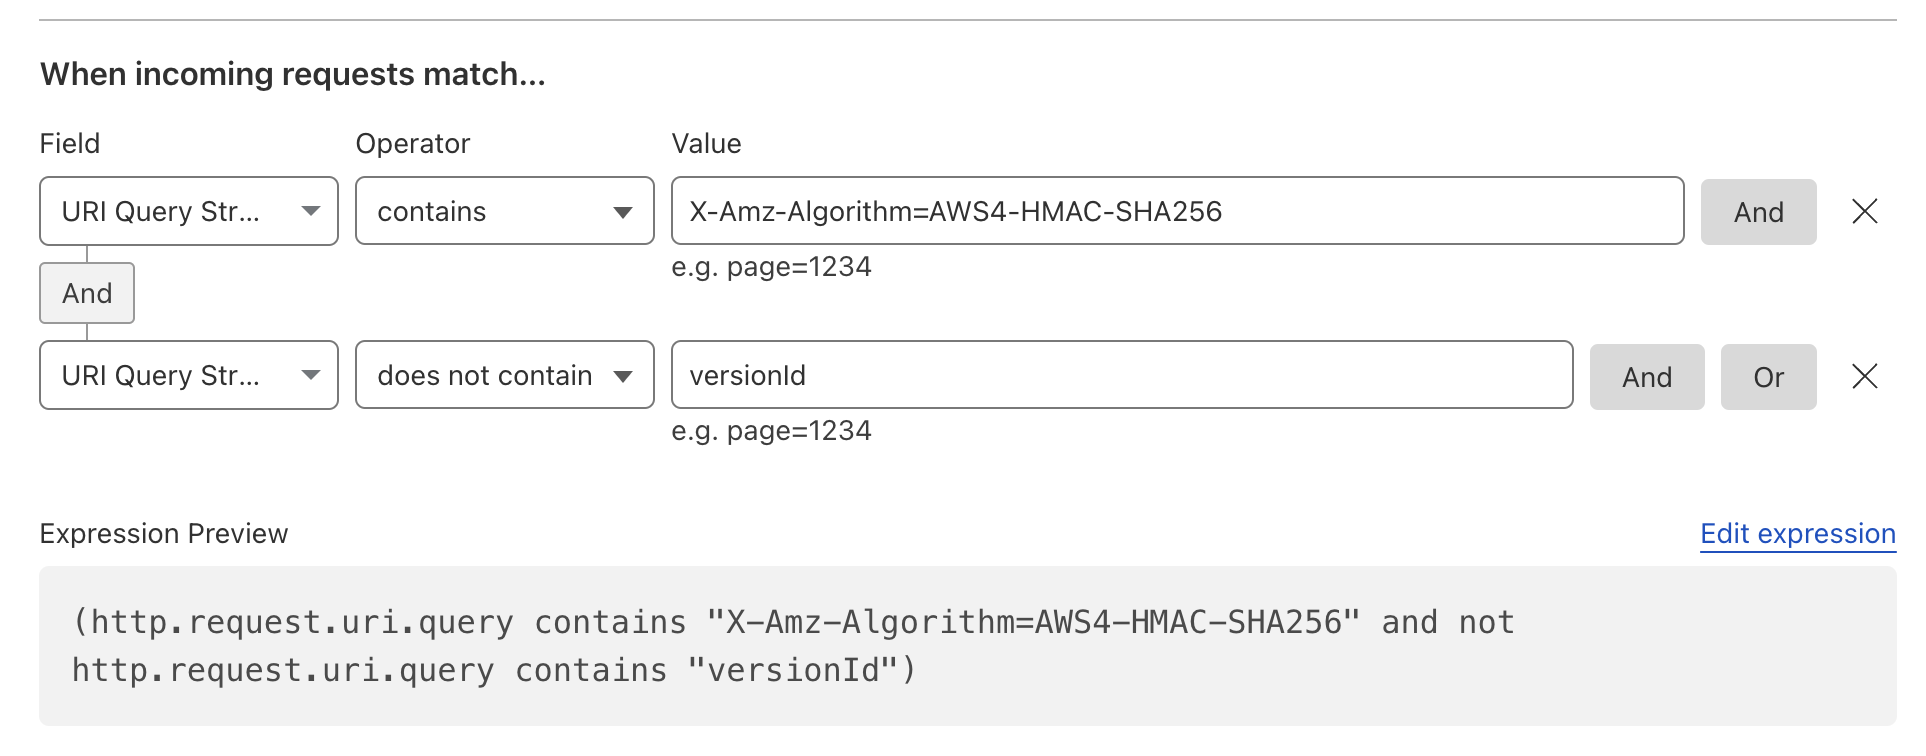Delete the versionId condition row
Image resolution: width=1926 pixels, height=756 pixels.
coord(1864,376)
